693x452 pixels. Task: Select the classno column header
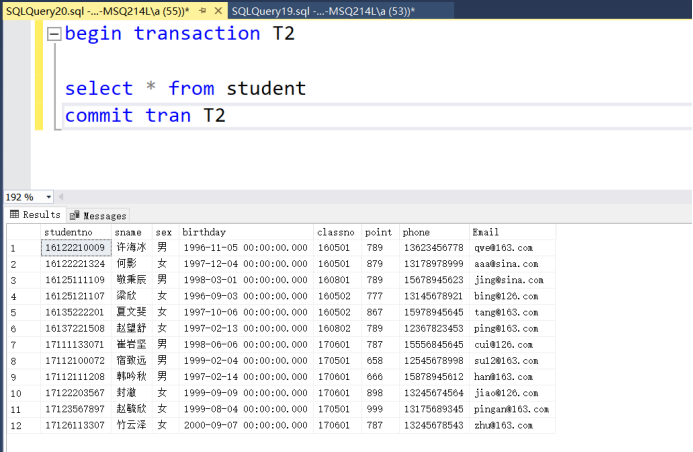pyautogui.click(x=337, y=232)
